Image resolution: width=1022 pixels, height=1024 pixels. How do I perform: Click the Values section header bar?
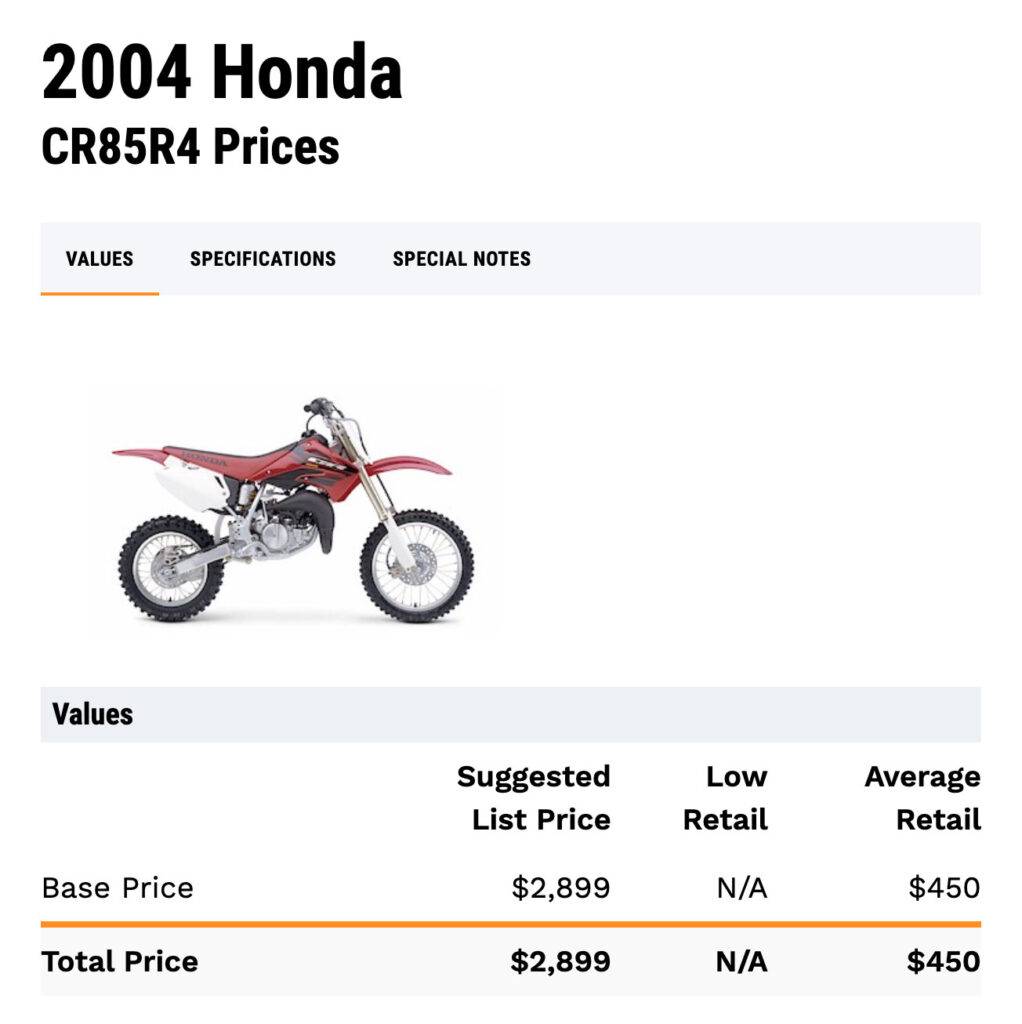tap(510, 714)
